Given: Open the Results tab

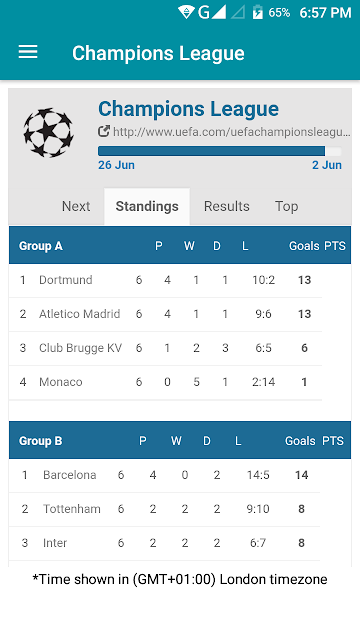Looking at the screenshot, I should tap(227, 206).
